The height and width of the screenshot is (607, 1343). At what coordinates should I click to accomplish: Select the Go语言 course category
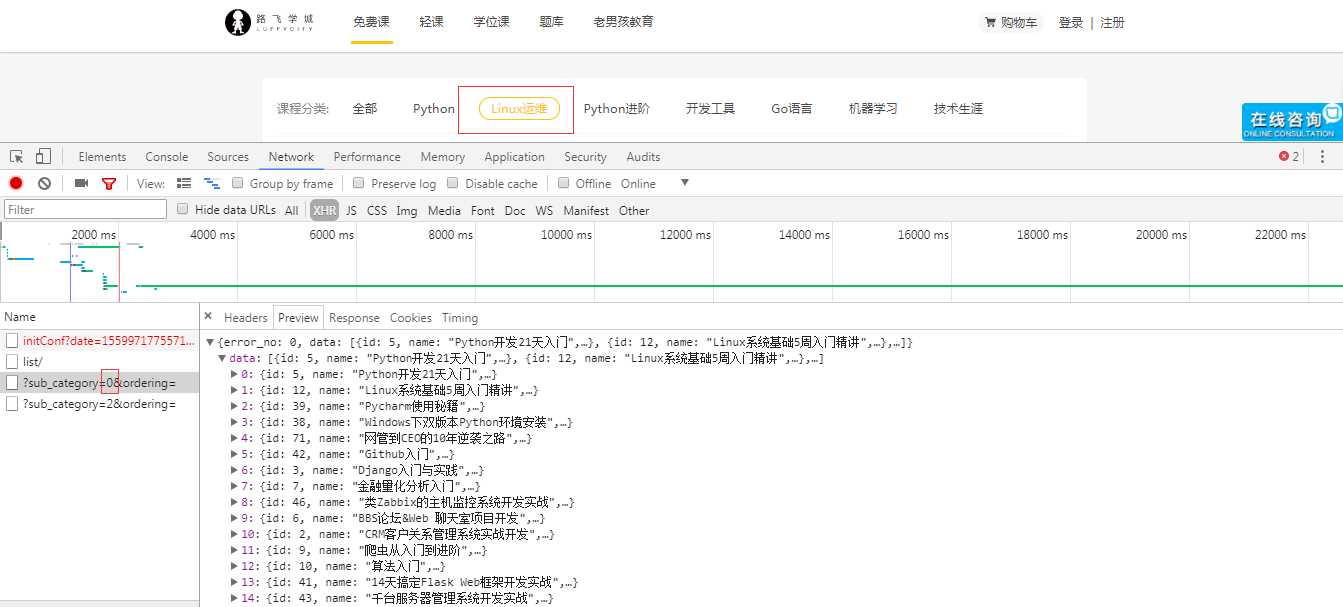(x=792, y=109)
